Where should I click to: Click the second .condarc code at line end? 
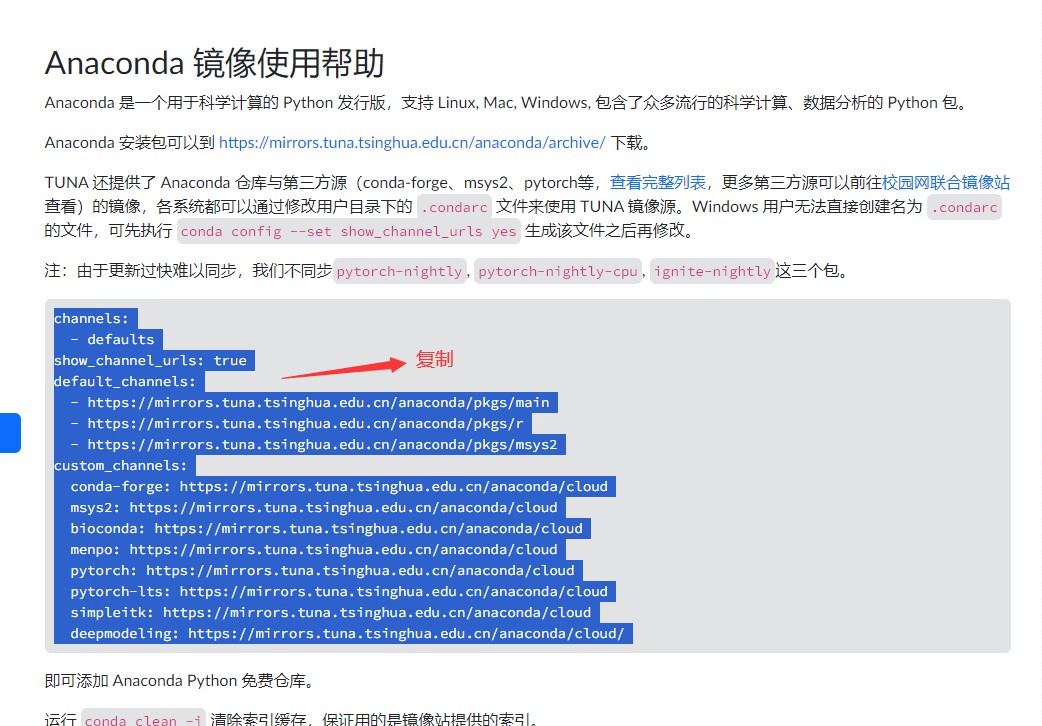tap(964, 207)
